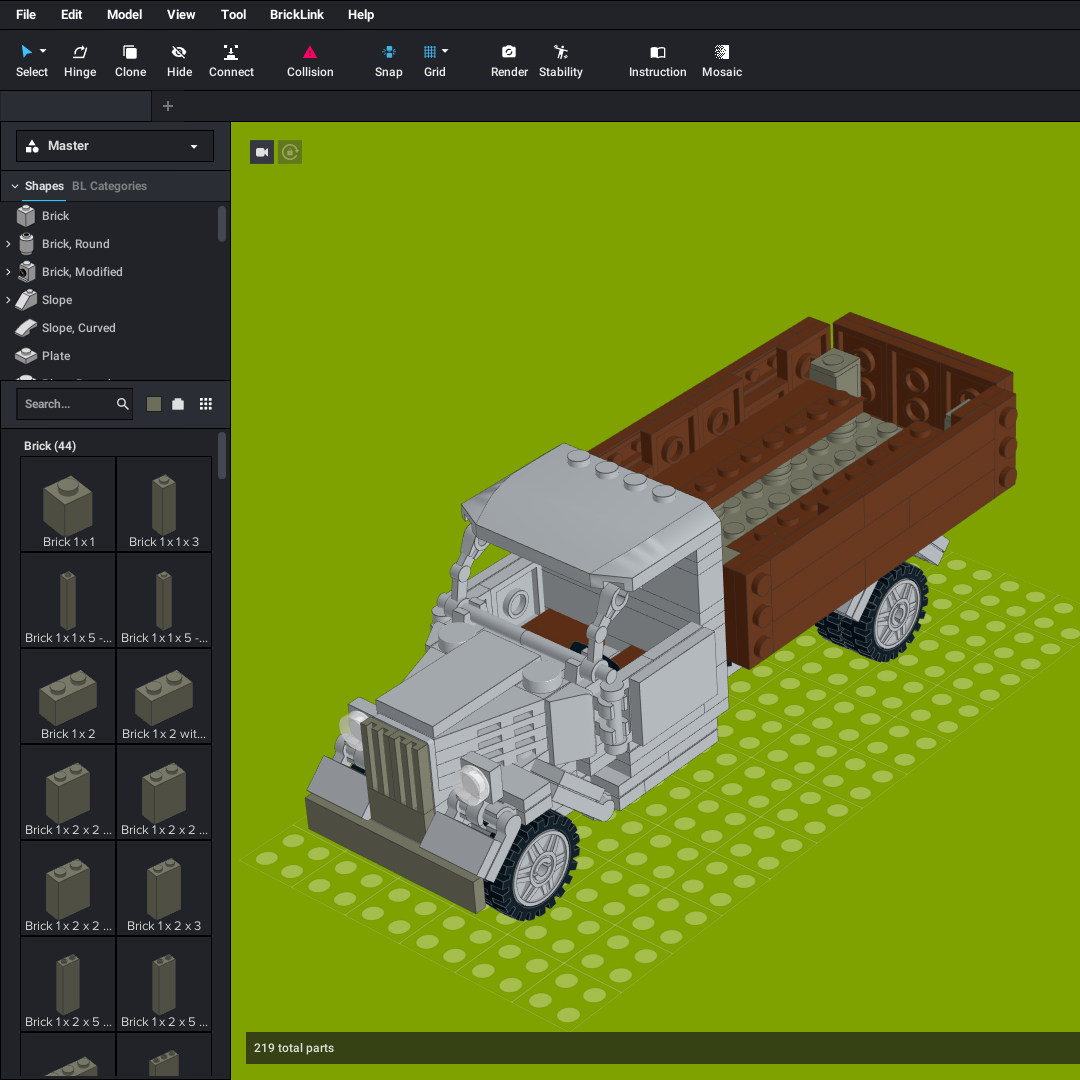Add a new tab with plus button
The height and width of the screenshot is (1080, 1080).
[x=168, y=106]
